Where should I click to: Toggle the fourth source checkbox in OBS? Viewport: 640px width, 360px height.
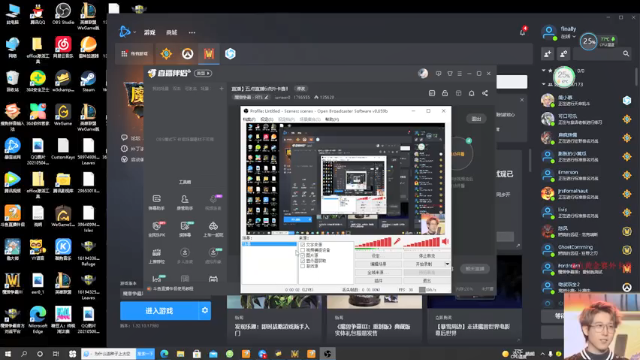(302, 260)
